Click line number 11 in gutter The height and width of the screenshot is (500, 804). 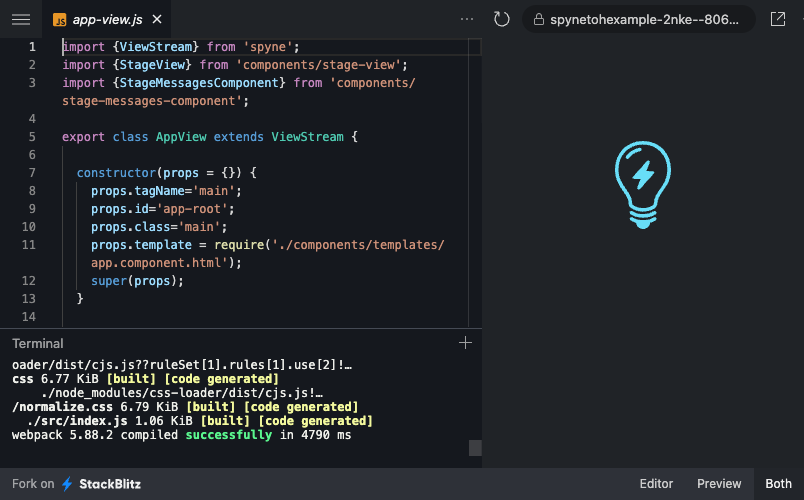coord(29,245)
